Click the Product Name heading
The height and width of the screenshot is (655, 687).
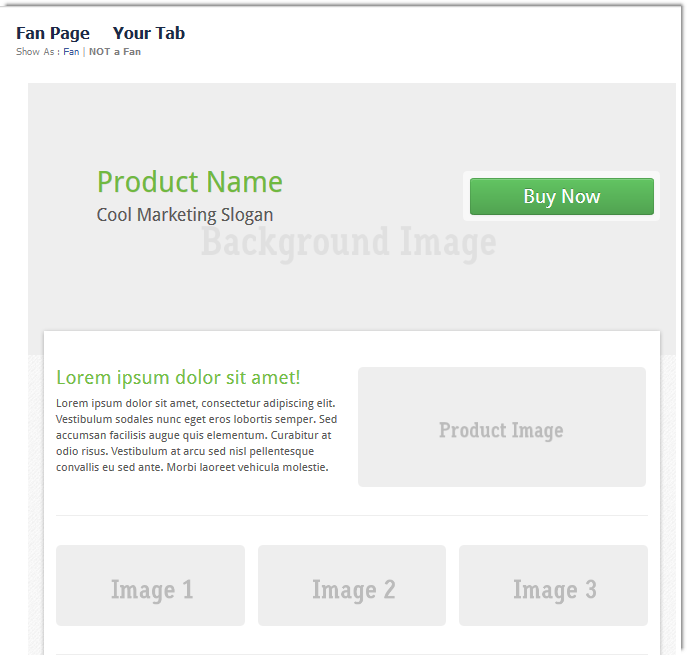tap(189, 182)
